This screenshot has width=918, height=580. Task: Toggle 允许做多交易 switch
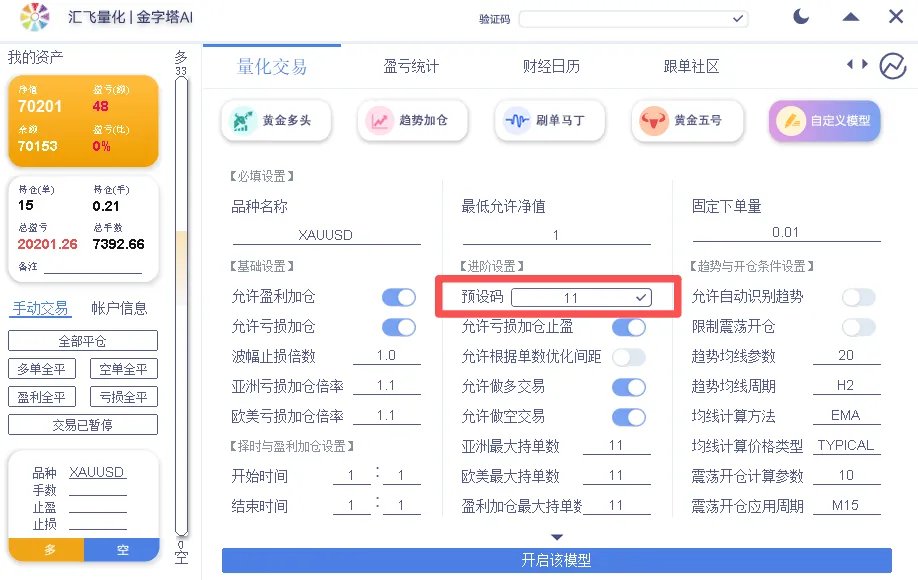pos(629,387)
